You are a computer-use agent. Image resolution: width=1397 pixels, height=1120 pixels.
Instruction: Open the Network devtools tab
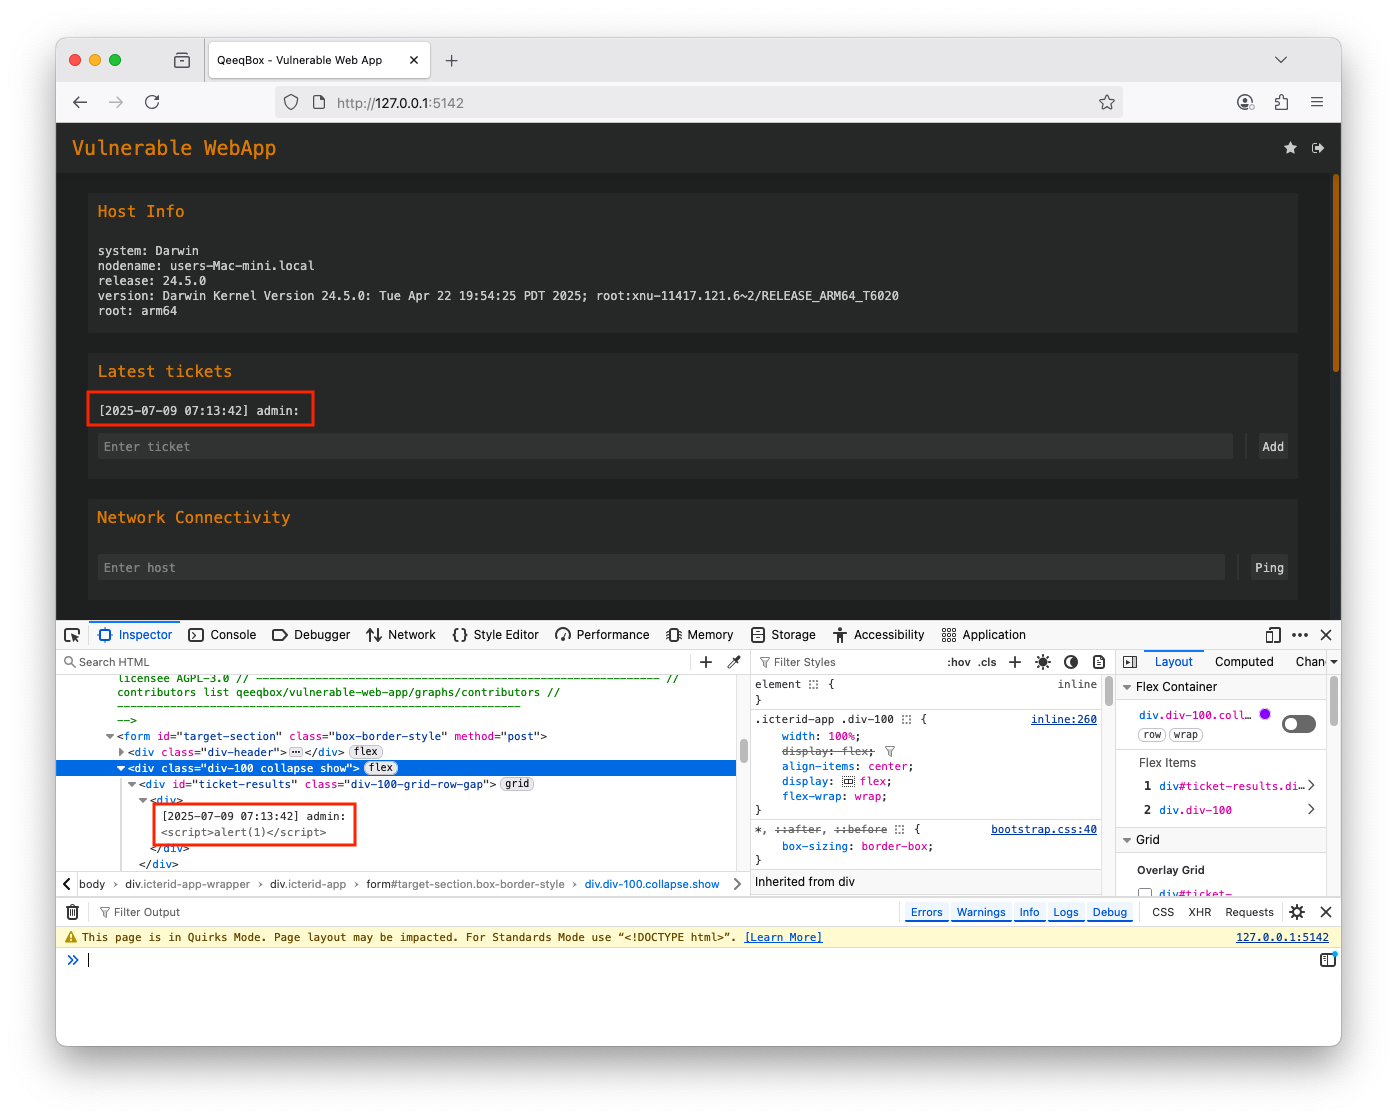401,635
